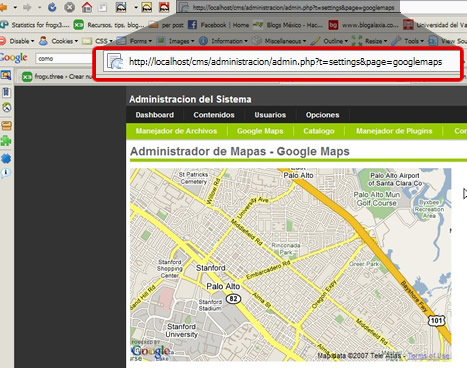Open the Miscellaneous dropdown menu
Screen dimensions: 467x368
point(285,41)
